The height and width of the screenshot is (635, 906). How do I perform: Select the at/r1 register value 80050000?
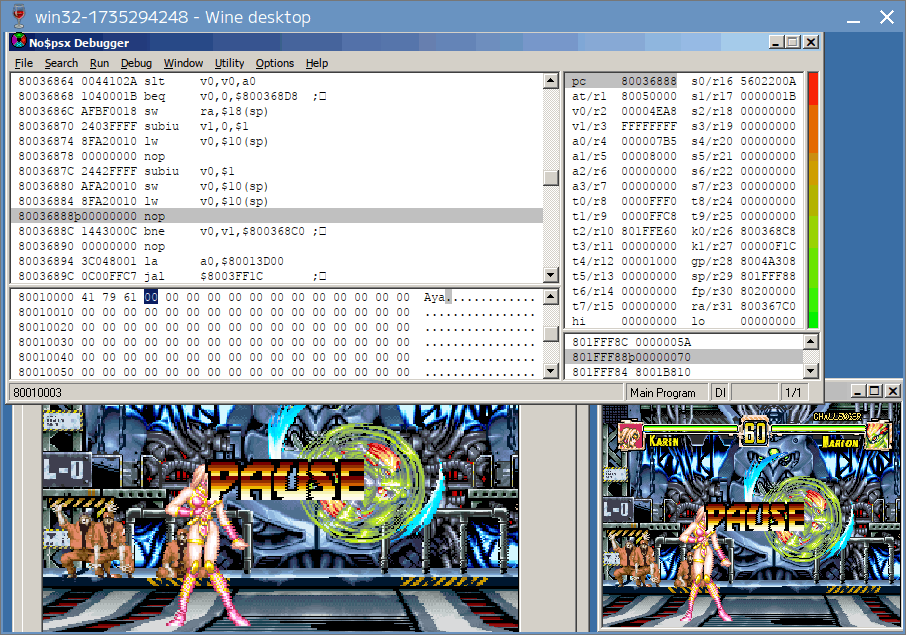(649, 96)
